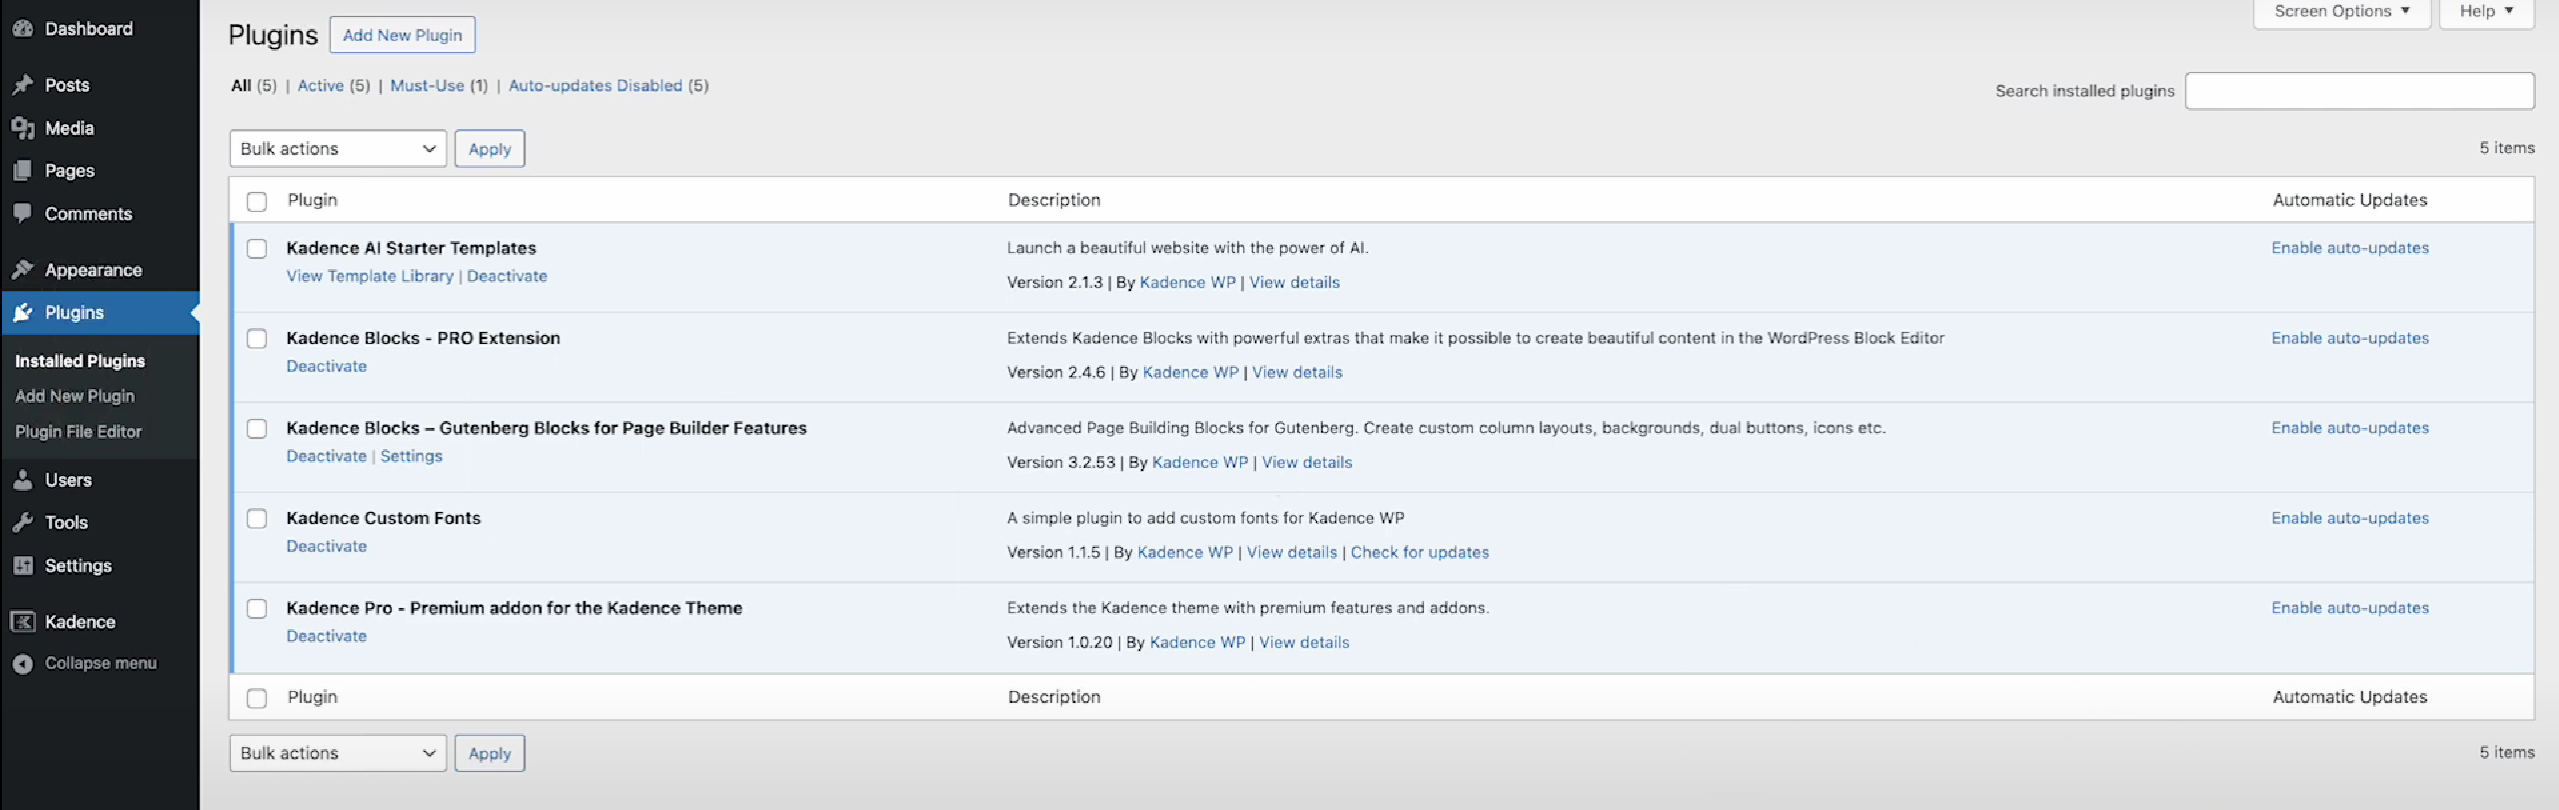2559x810 pixels.
Task: Open the Help dropdown tab
Action: [2485, 12]
